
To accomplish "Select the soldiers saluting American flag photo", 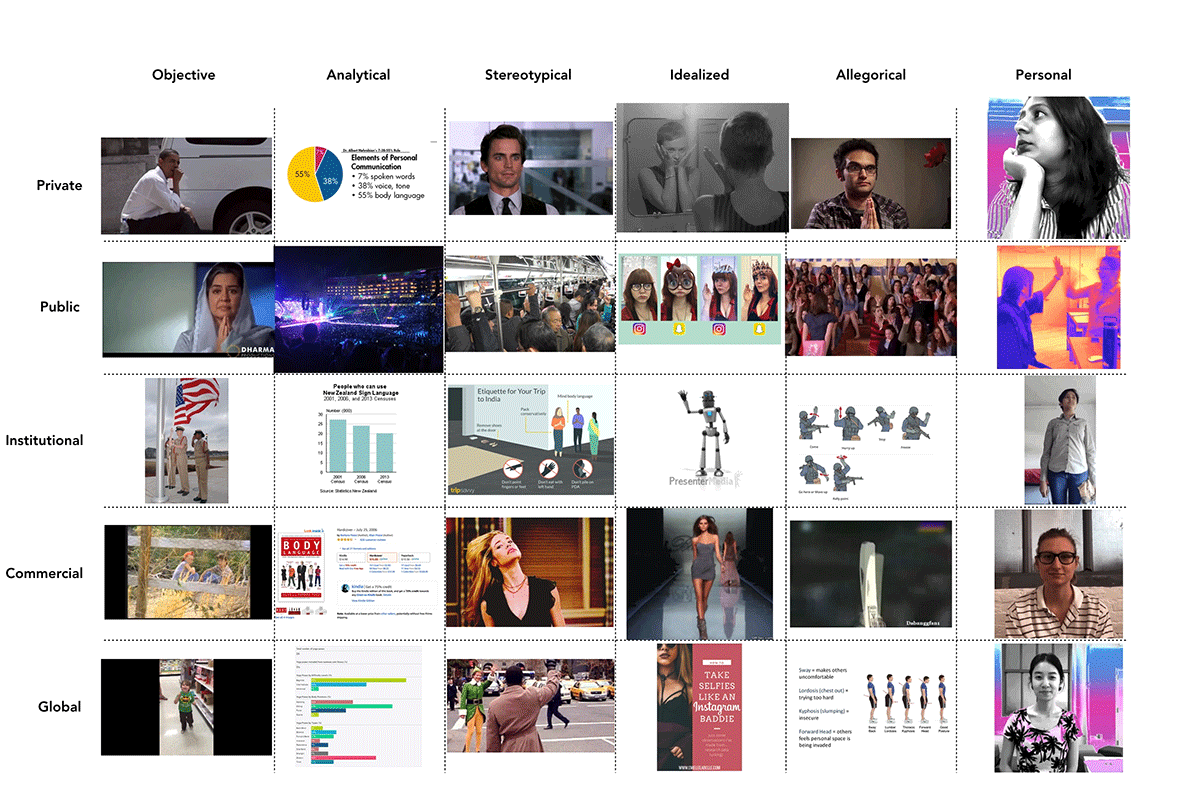I will click(x=186, y=440).
